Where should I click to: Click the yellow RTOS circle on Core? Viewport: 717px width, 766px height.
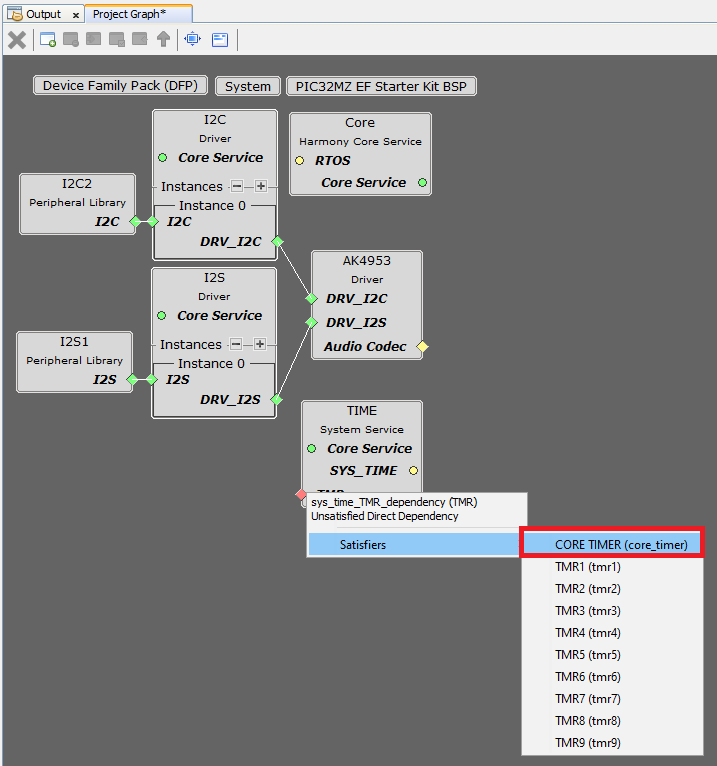[299, 161]
